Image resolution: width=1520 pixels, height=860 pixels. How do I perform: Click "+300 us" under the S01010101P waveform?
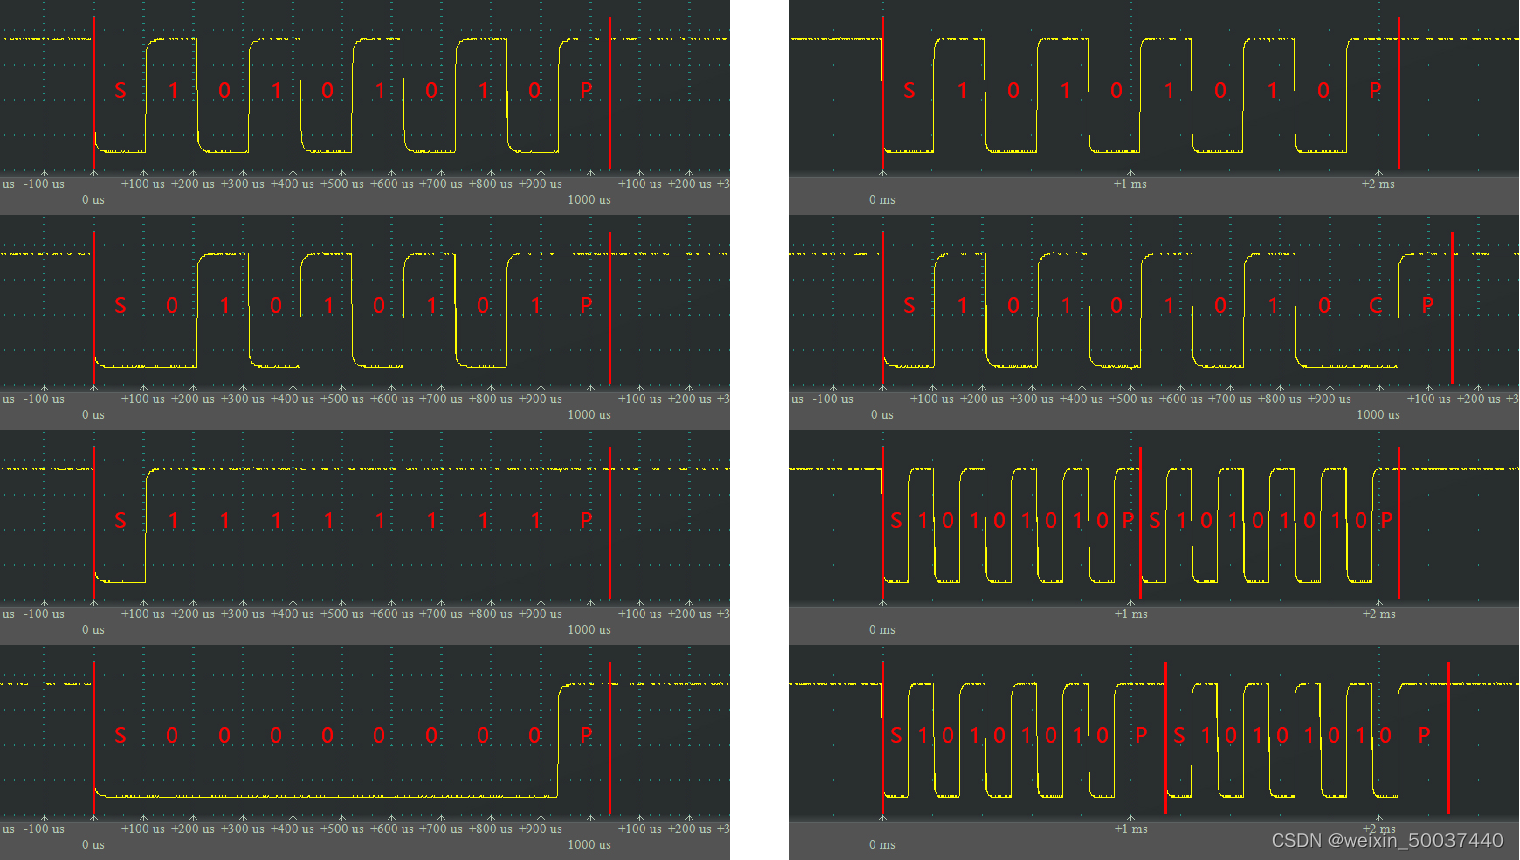tap(243, 399)
